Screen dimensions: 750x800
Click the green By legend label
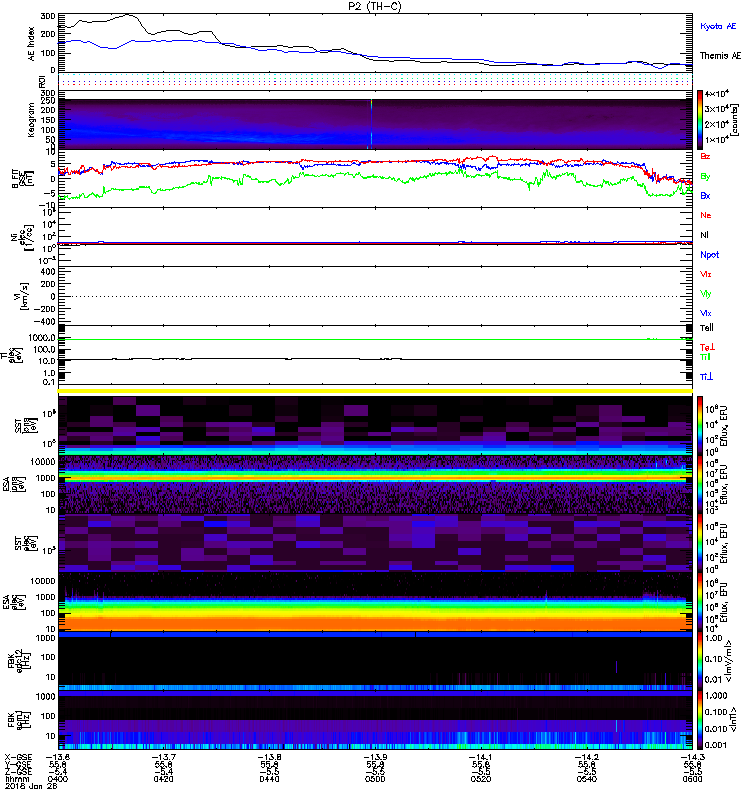pos(705,176)
